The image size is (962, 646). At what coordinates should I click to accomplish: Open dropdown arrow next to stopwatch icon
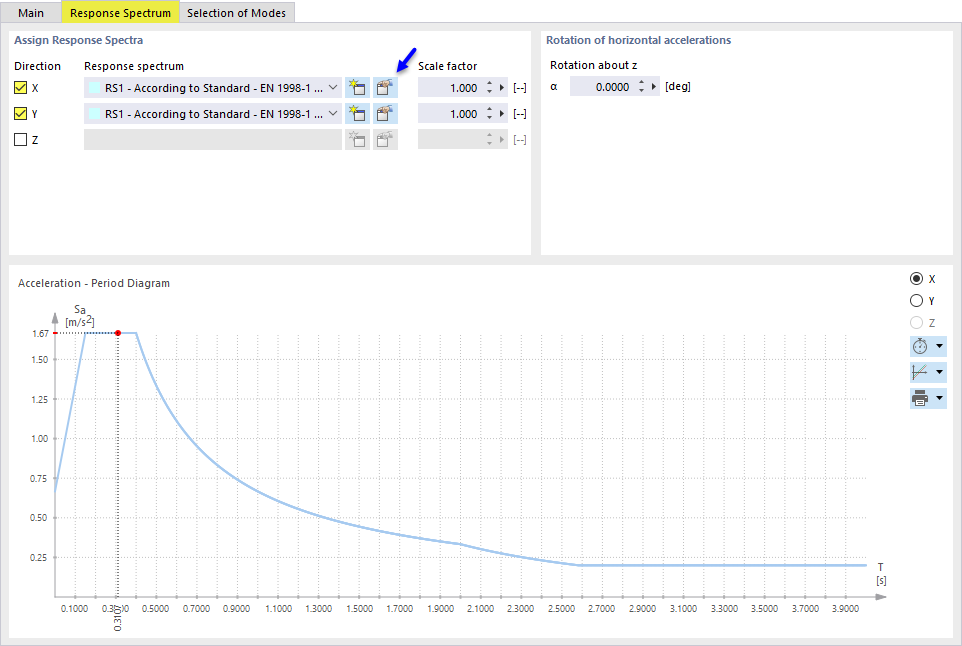coord(939,346)
